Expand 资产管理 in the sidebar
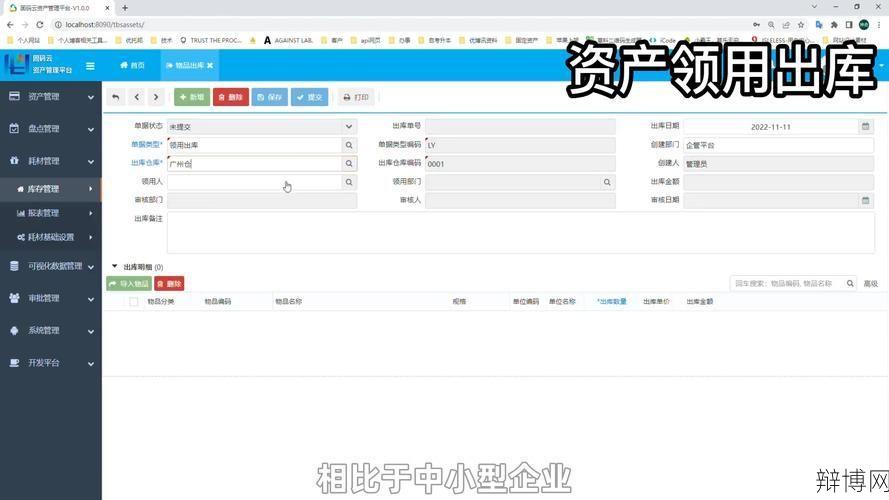 pyautogui.click(x=51, y=97)
